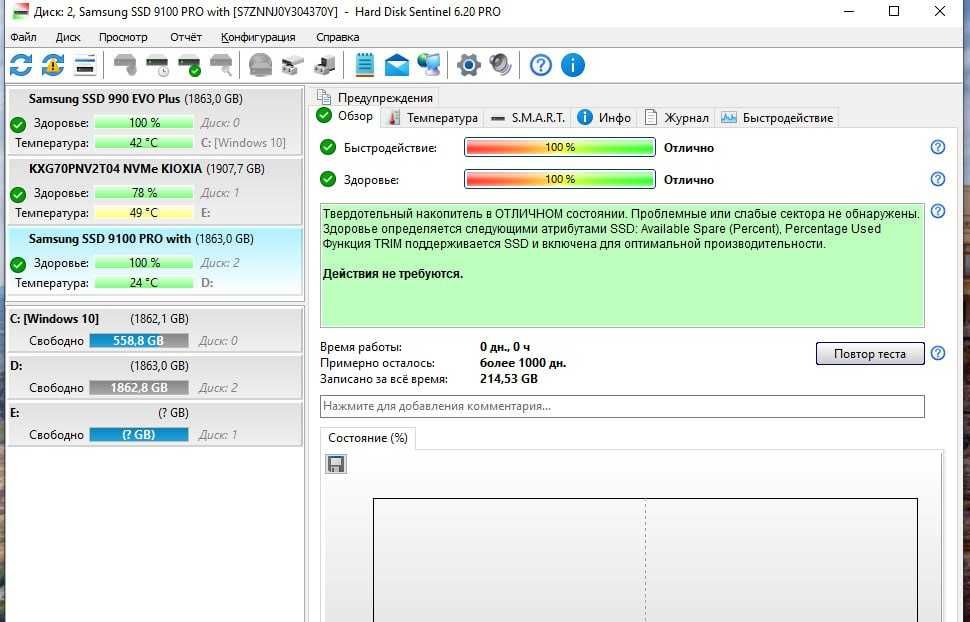Click the disk-with-clock toolbar icon
This screenshot has height=622, width=970.
point(158,65)
